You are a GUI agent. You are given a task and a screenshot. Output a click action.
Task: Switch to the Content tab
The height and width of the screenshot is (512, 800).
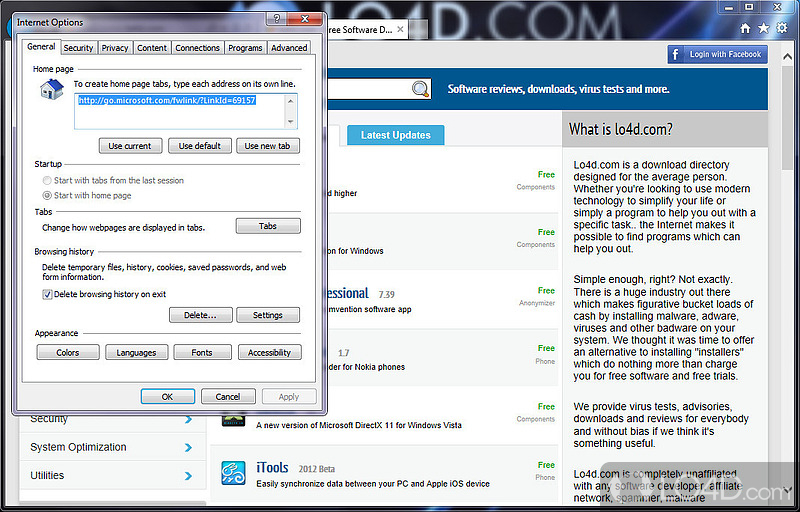pos(152,48)
